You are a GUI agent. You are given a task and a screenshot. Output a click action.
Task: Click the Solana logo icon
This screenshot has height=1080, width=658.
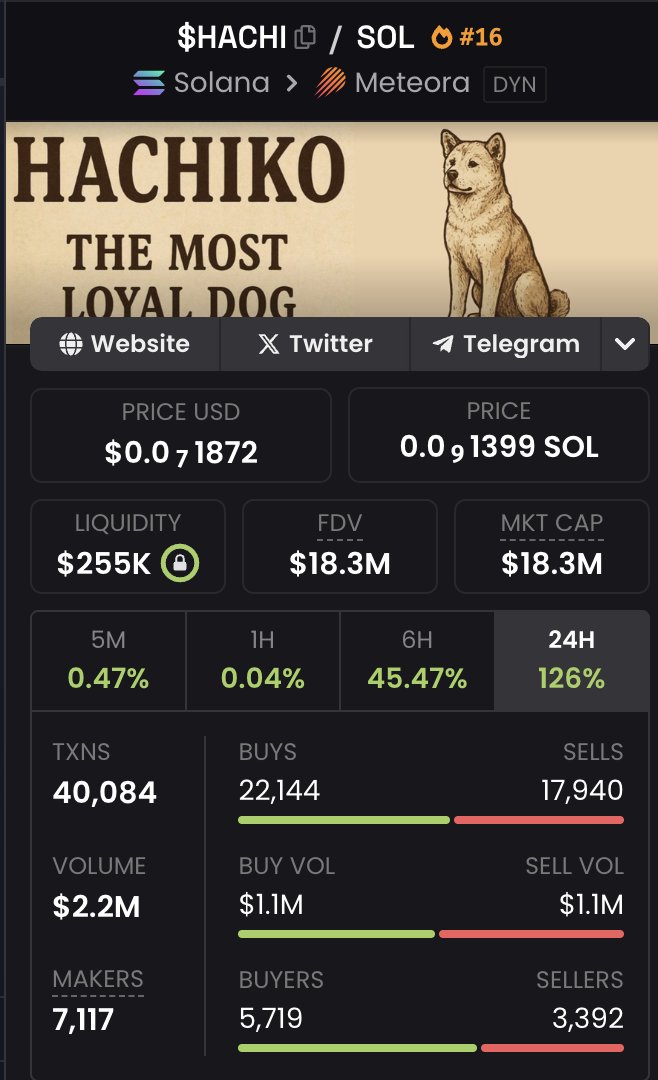(149, 83)
